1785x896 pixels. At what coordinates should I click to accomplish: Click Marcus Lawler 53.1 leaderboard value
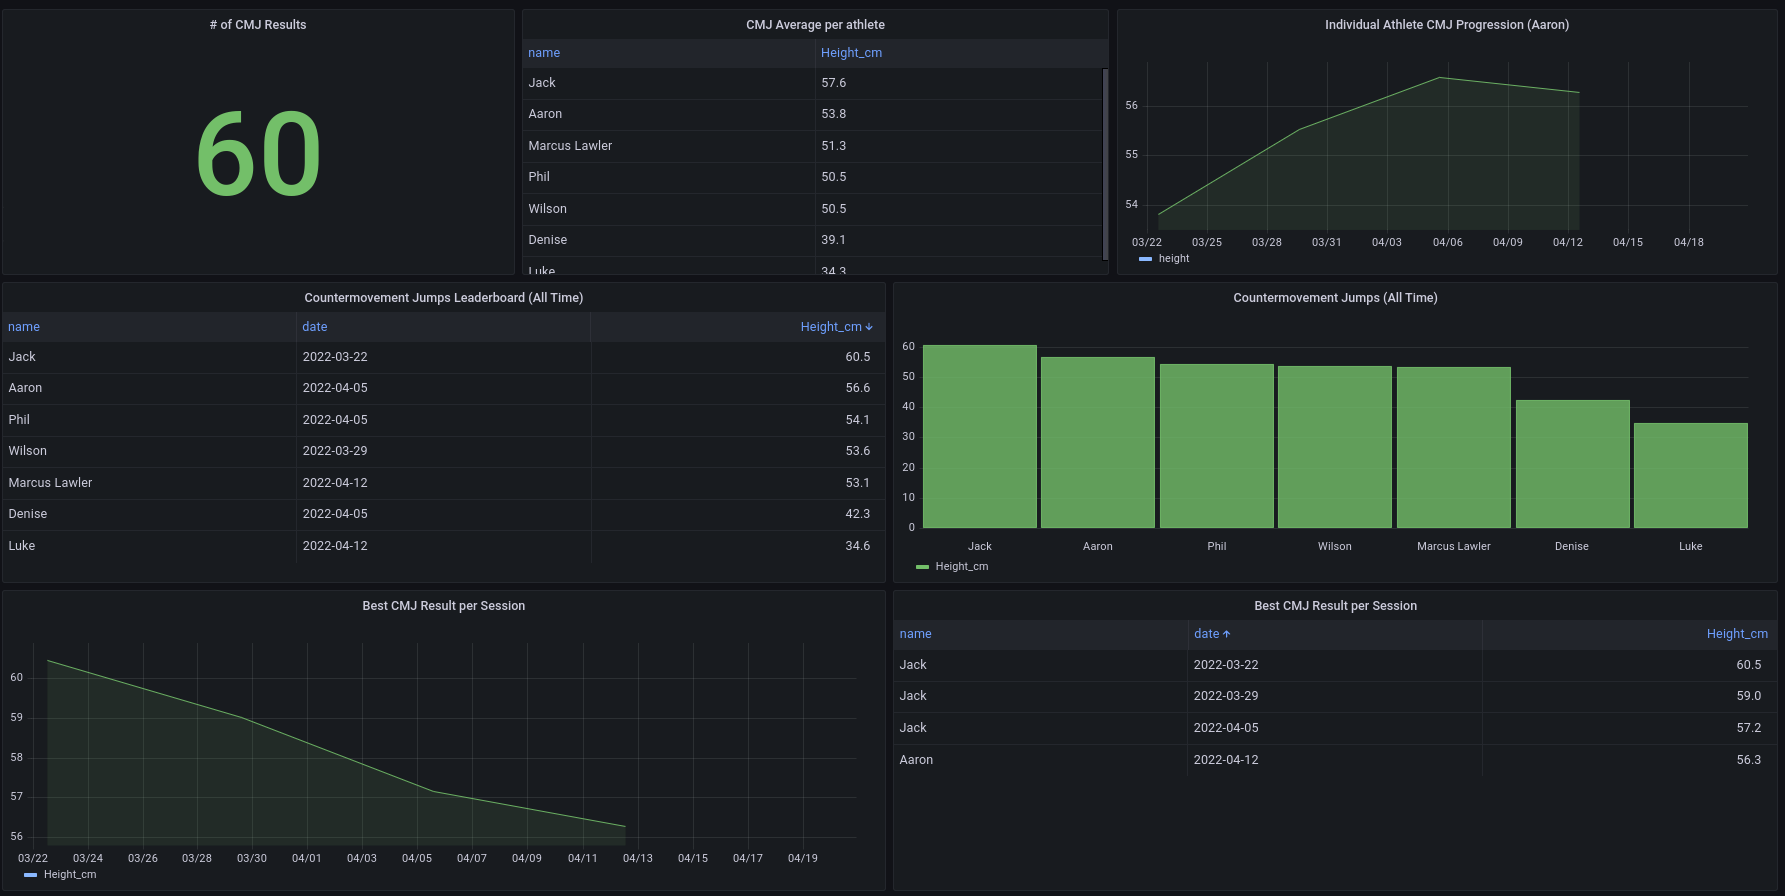pos(858,483)
